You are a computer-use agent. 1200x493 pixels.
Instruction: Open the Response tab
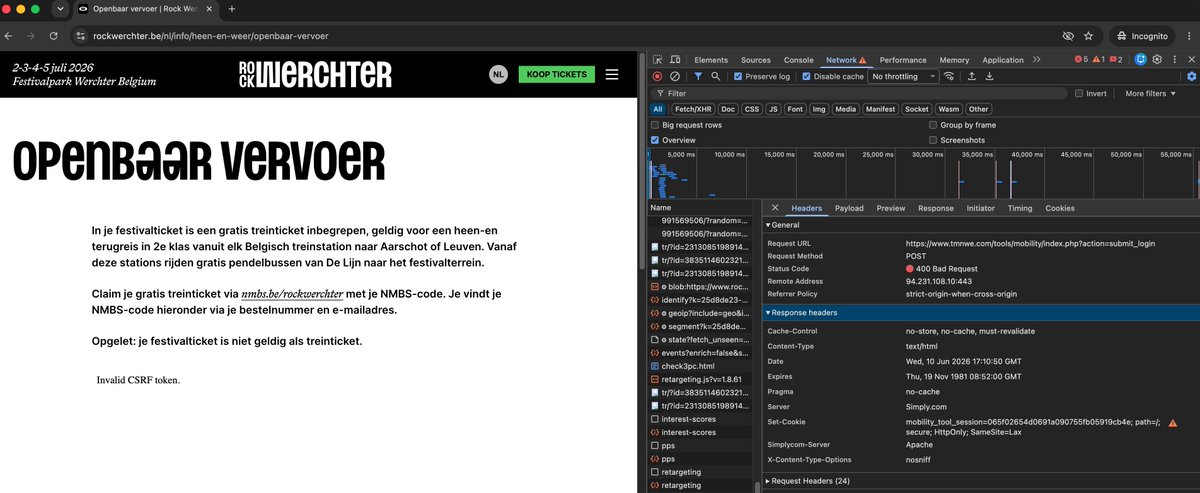point(936,208)
